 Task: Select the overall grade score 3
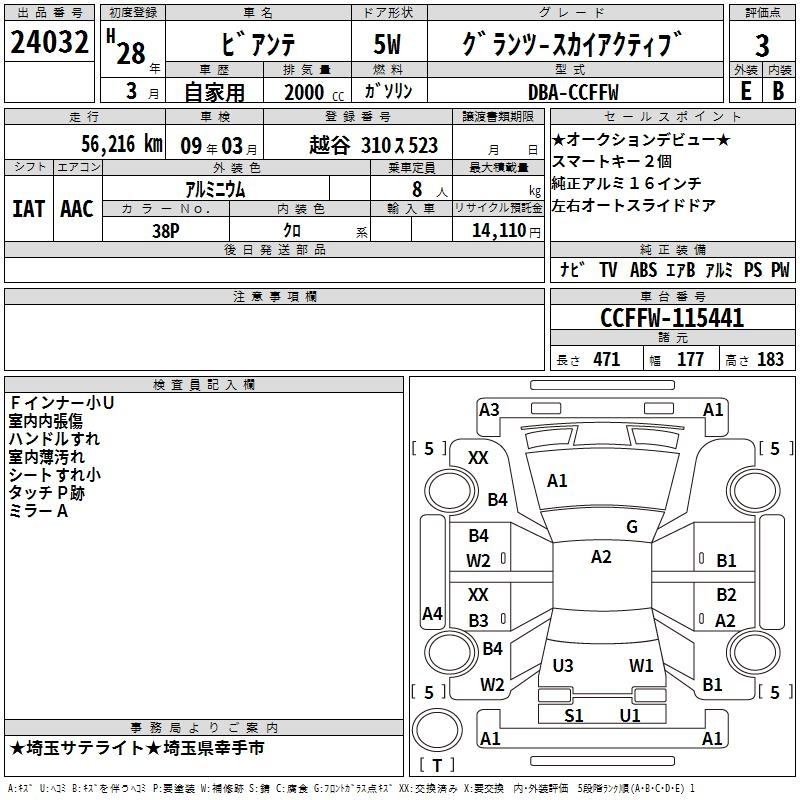(x=762, y=45)
